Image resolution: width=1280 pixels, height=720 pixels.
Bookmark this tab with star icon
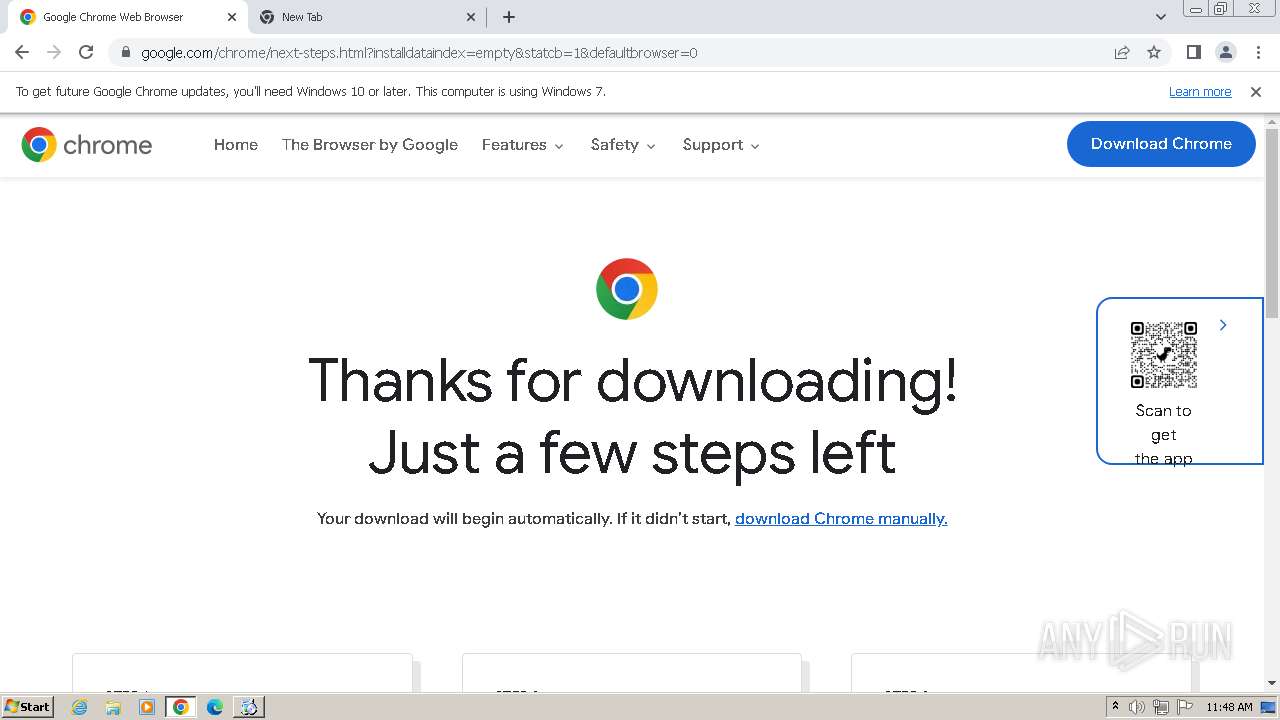[1154, 52]
